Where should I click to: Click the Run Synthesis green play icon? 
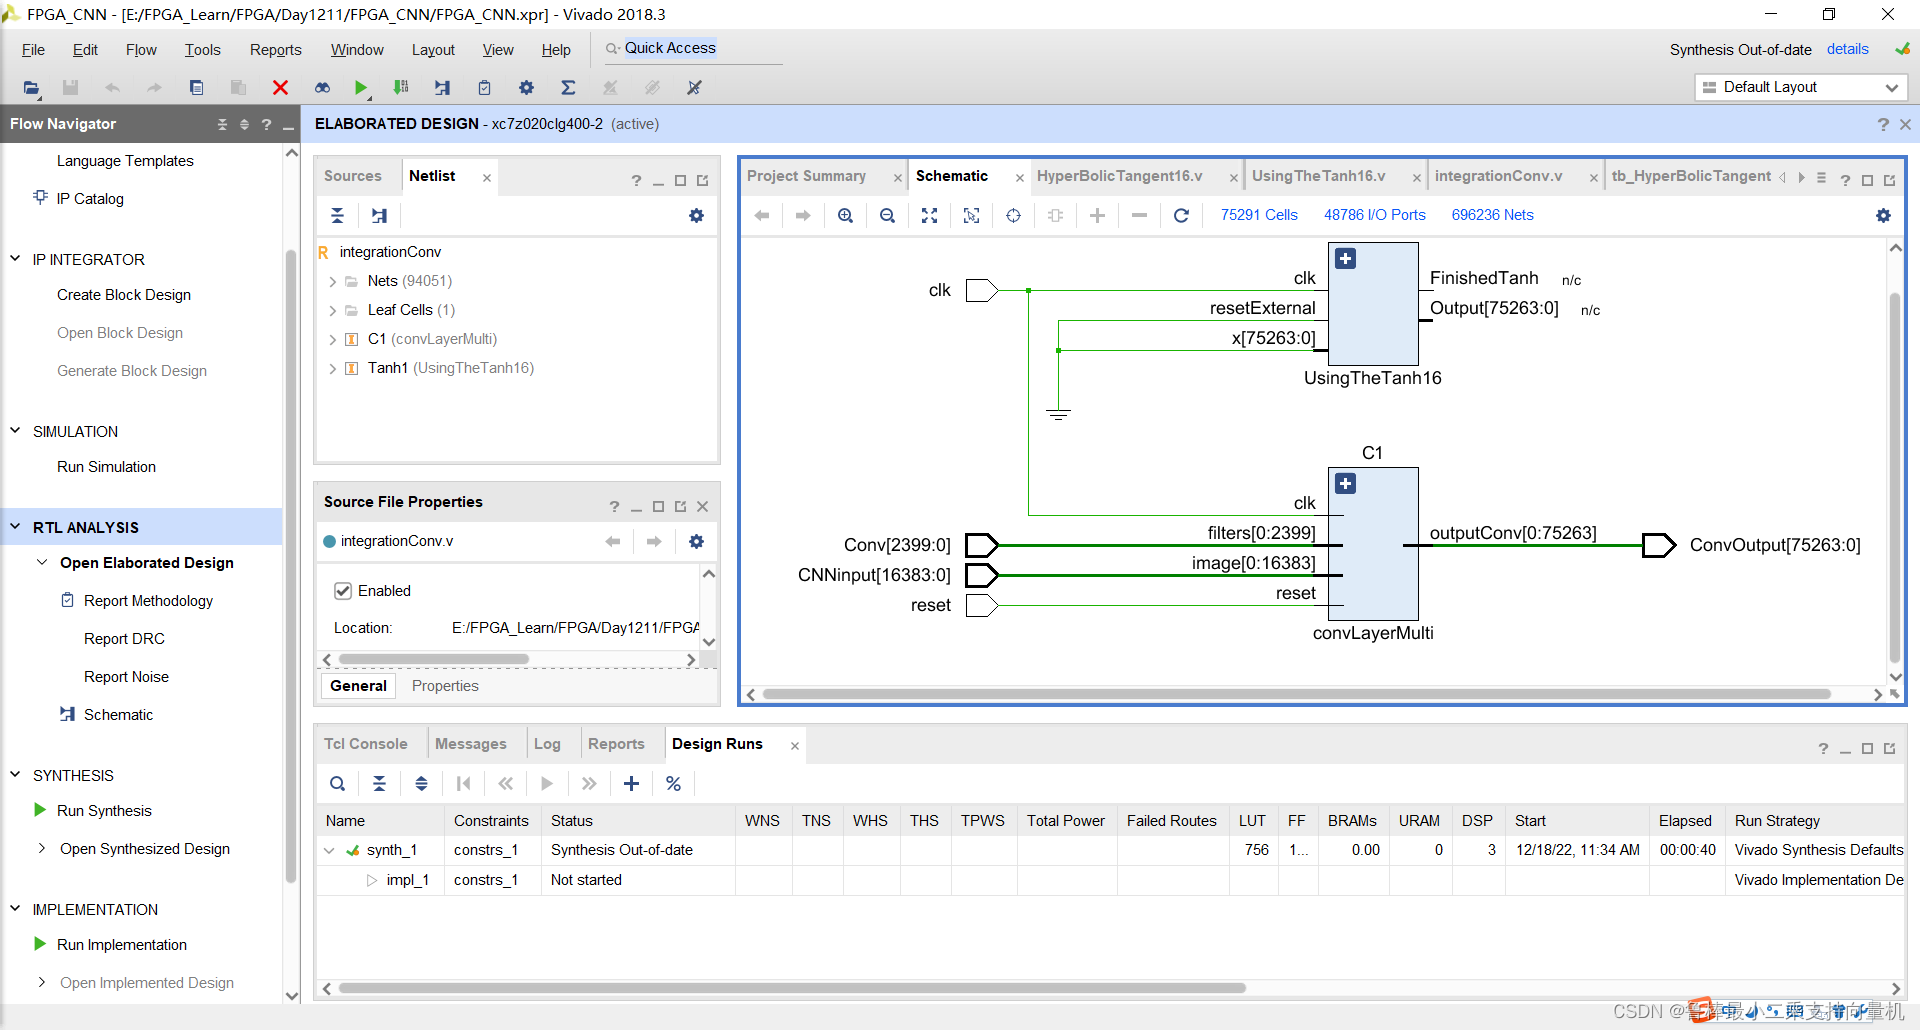(40, 810)
